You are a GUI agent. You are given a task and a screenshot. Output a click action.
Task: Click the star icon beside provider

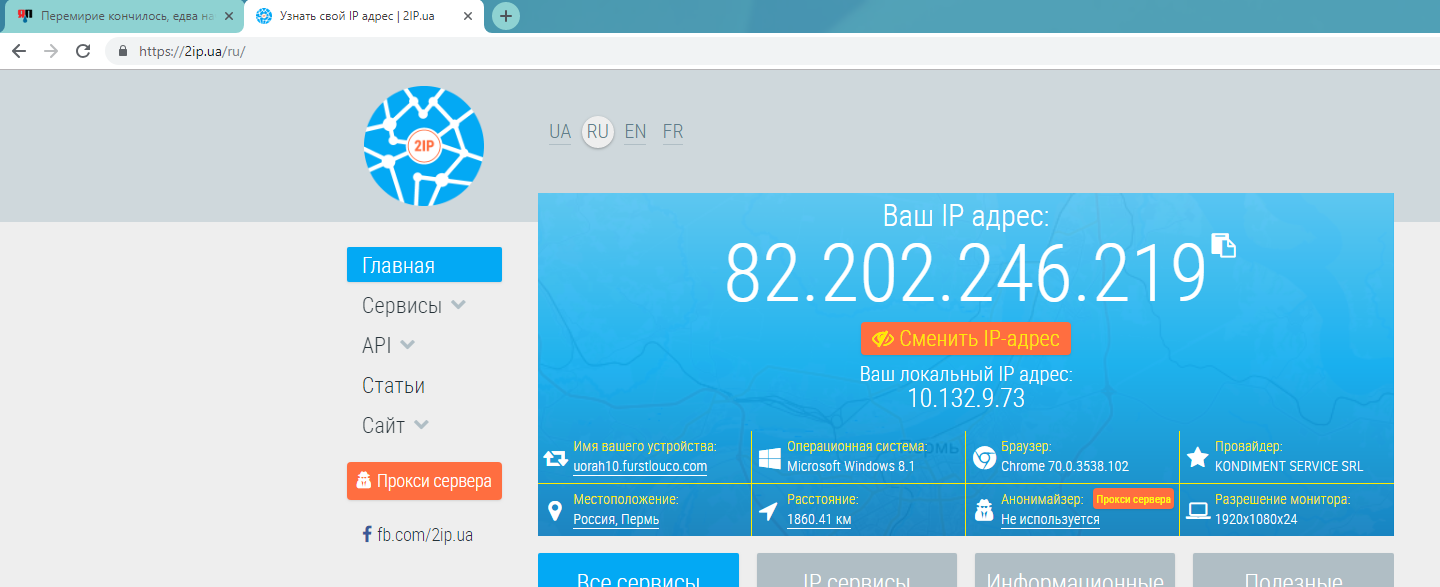tap(1197, 458)
